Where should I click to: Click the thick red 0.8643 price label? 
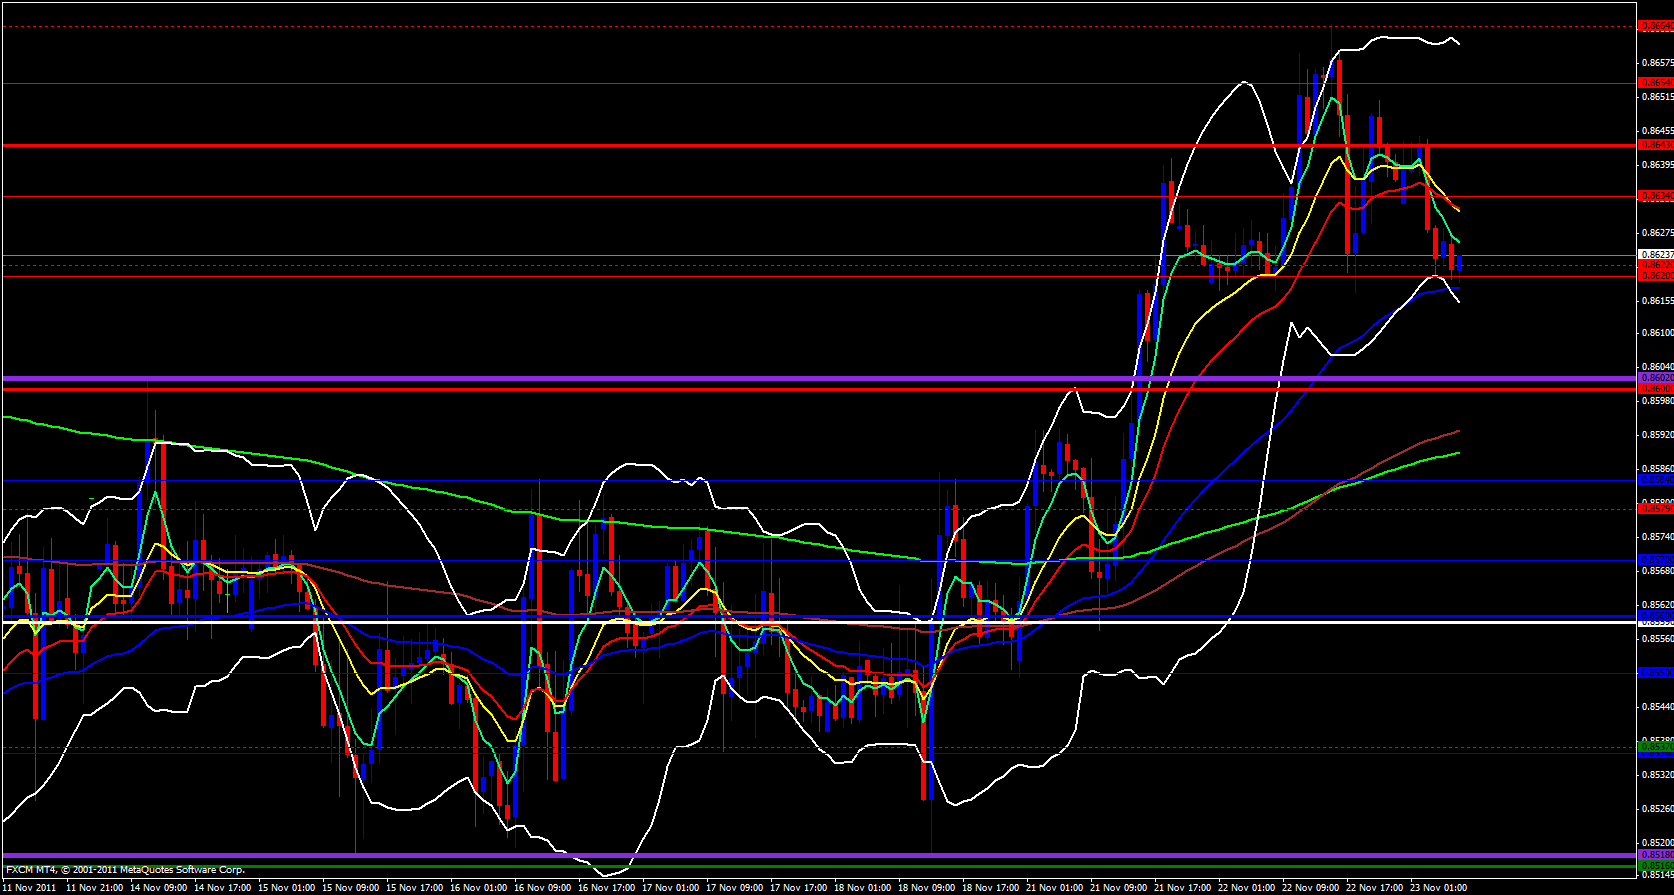[1656, 145]
